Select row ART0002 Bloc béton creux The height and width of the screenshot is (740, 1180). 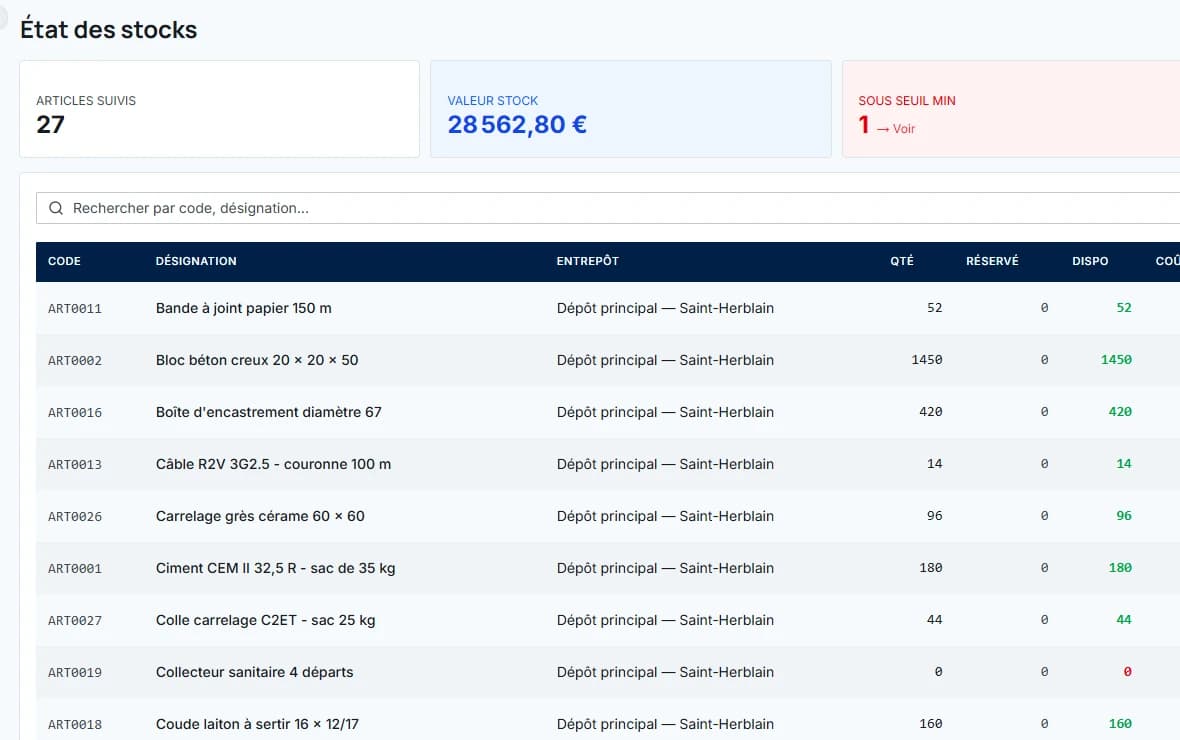608,360
